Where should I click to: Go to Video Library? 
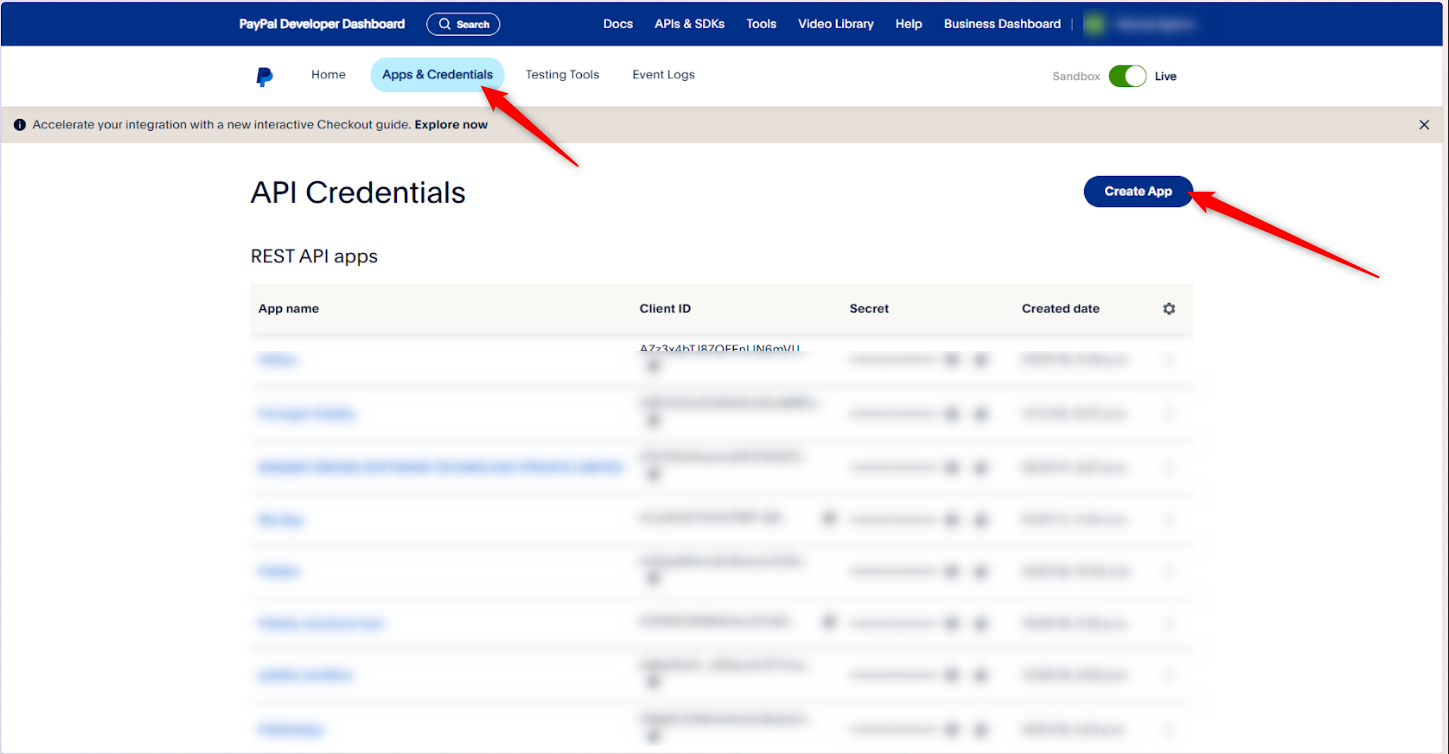point(836,24)
